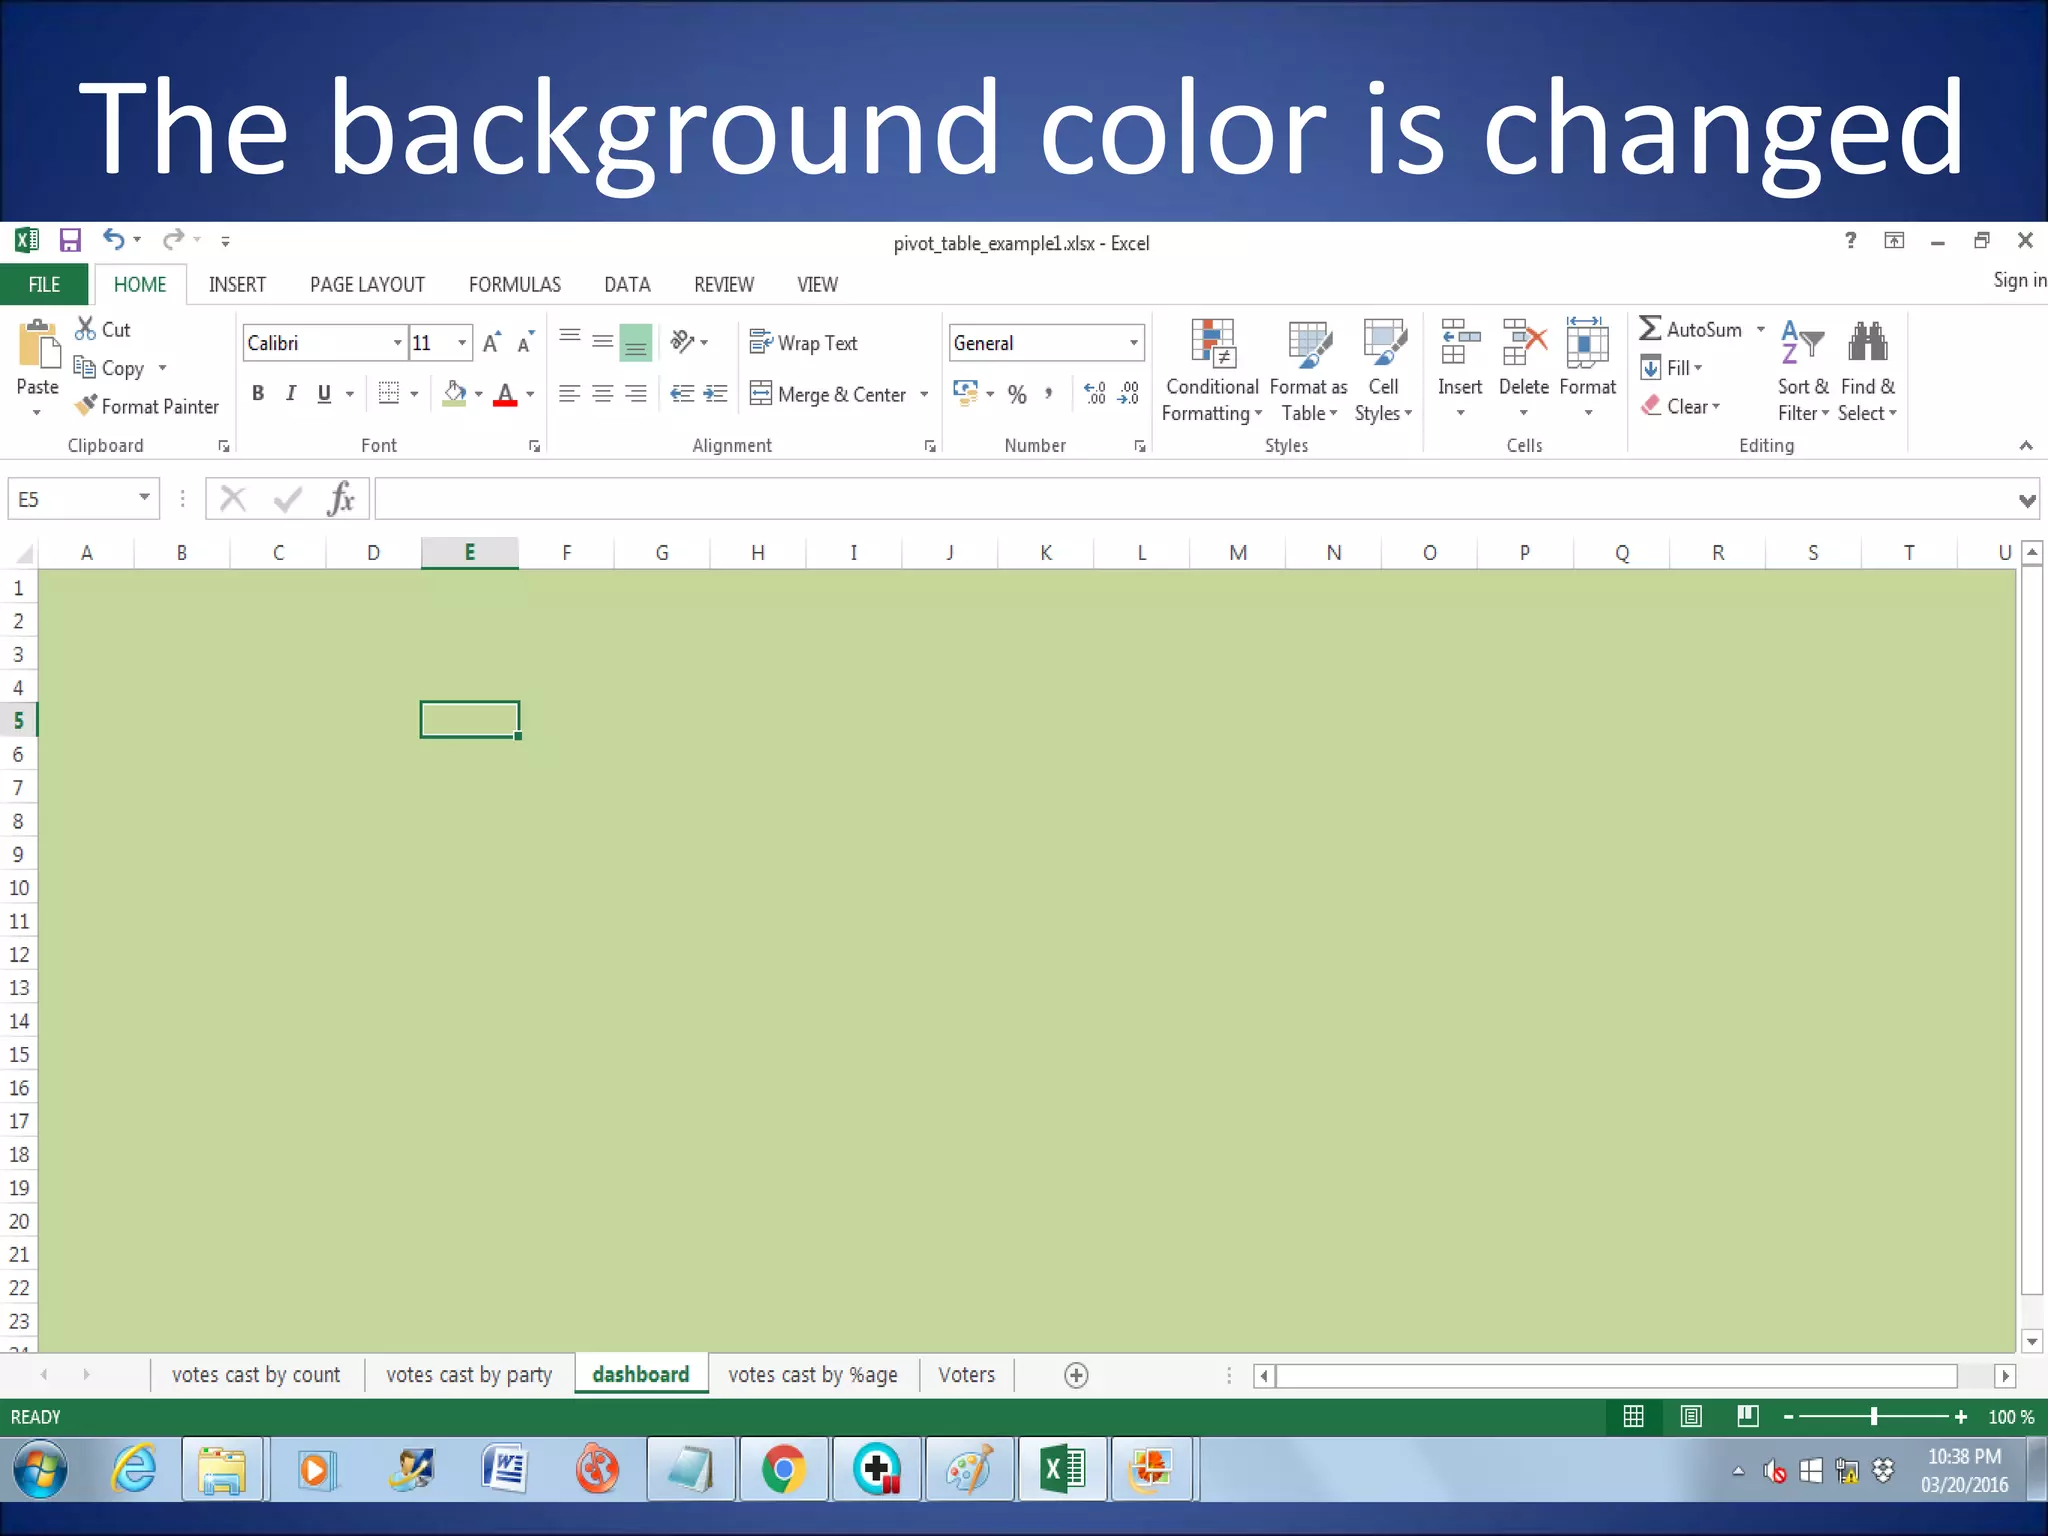The image size is (2048, 1536).
Task: Click the red font color A button
Action: click(x=506, y=394)
